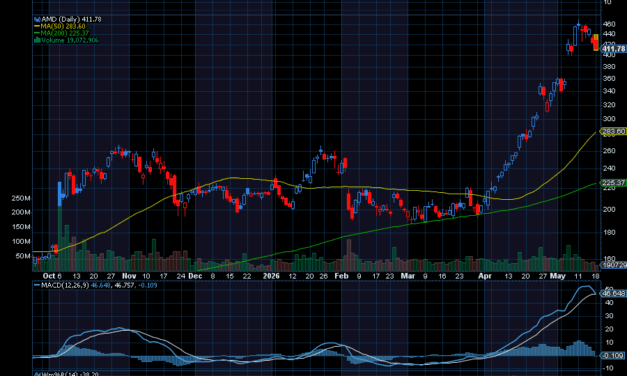The height and width of the screenshot is (376, 627).
Task: Select the Volume 19,072,906 legend text
Action: coord(70,40)
